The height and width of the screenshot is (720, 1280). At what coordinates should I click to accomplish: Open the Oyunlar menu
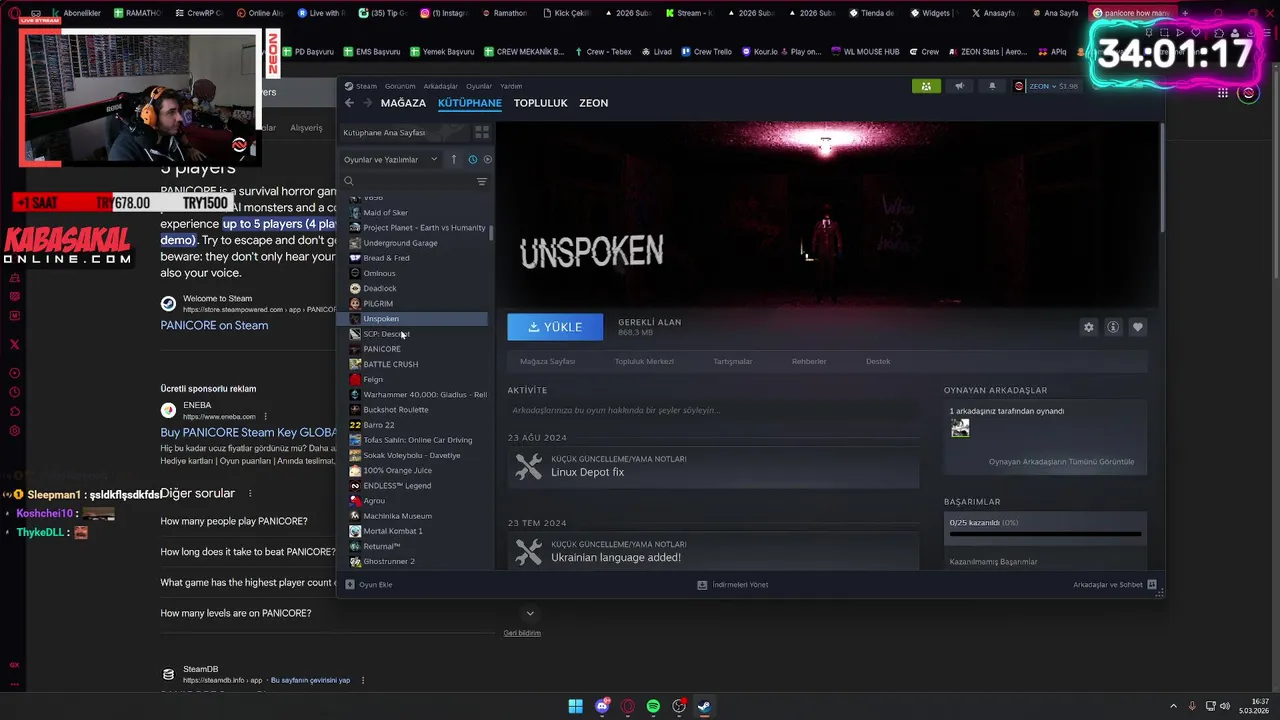pos(479,86)
